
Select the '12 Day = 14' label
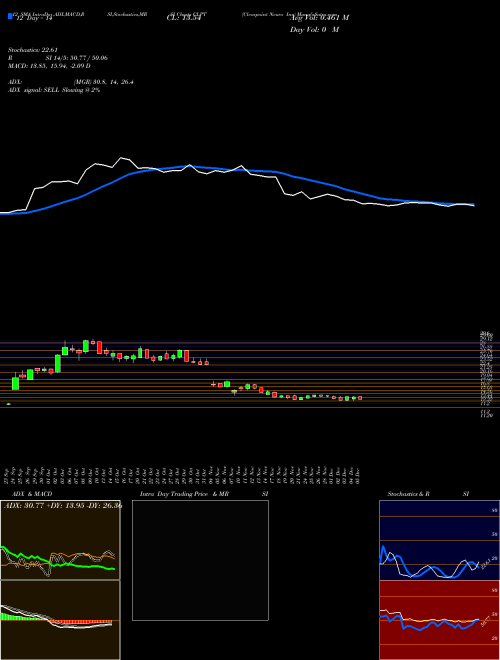point(35,19)
